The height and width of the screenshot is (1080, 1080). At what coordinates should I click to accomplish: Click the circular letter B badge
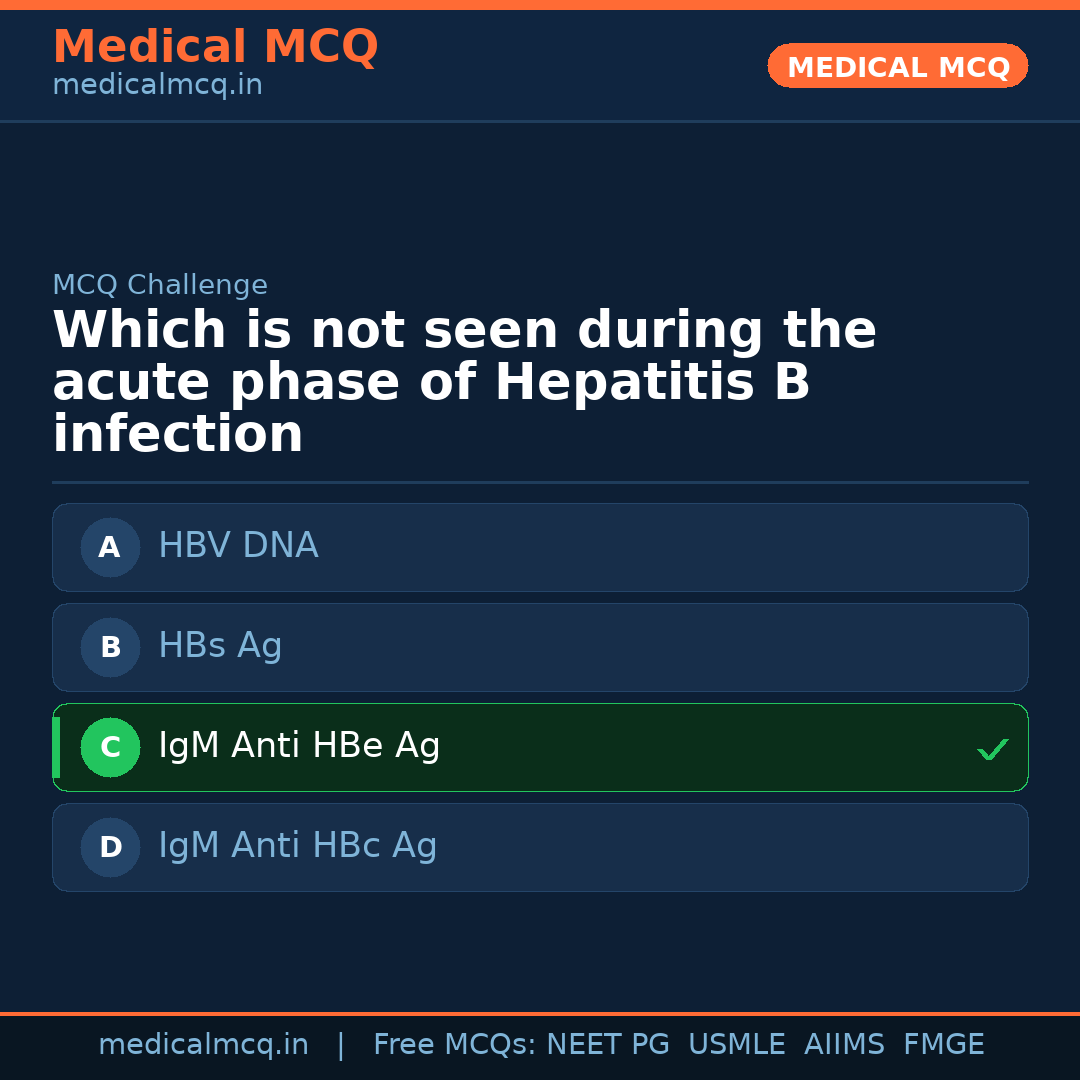coord(110,647)
